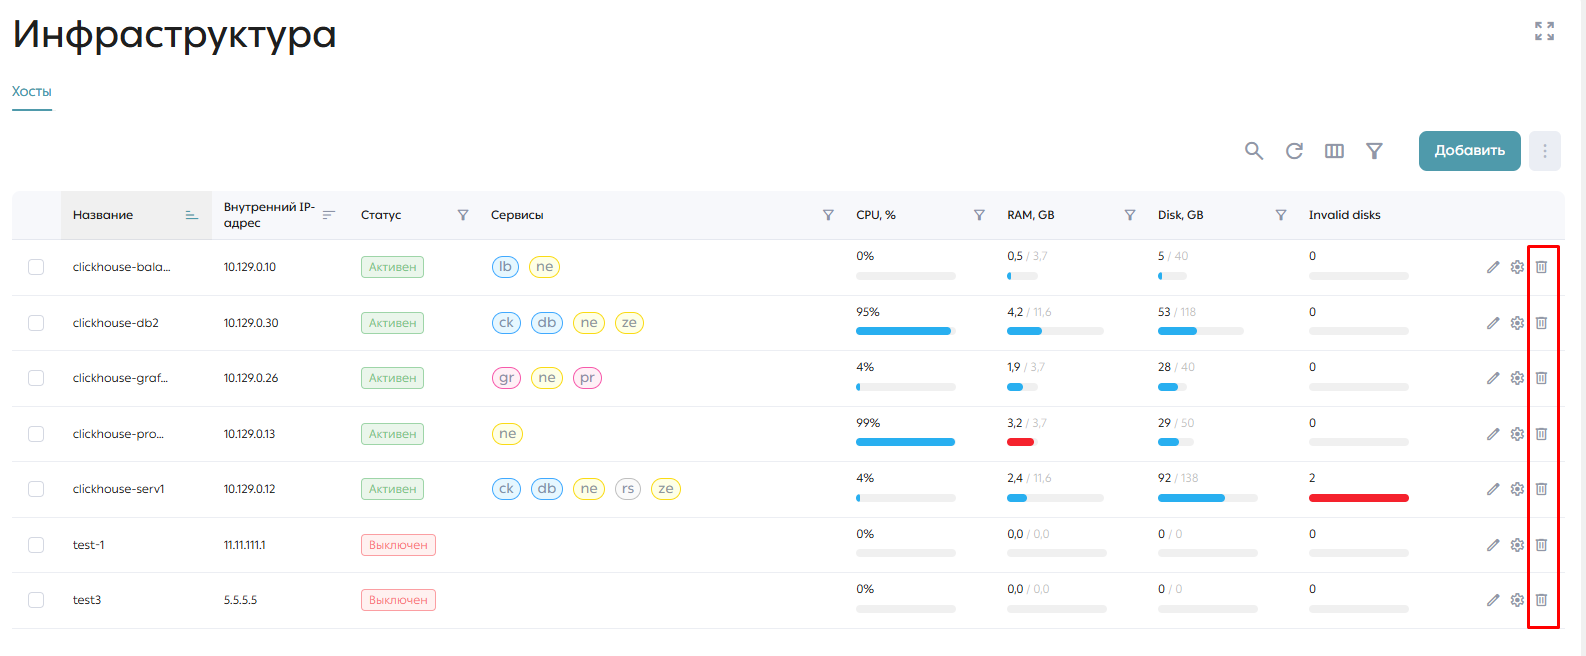Toggle fullscreen mode with expand icon
This screenshot has height=656, width=1586.
(1545, 31)
